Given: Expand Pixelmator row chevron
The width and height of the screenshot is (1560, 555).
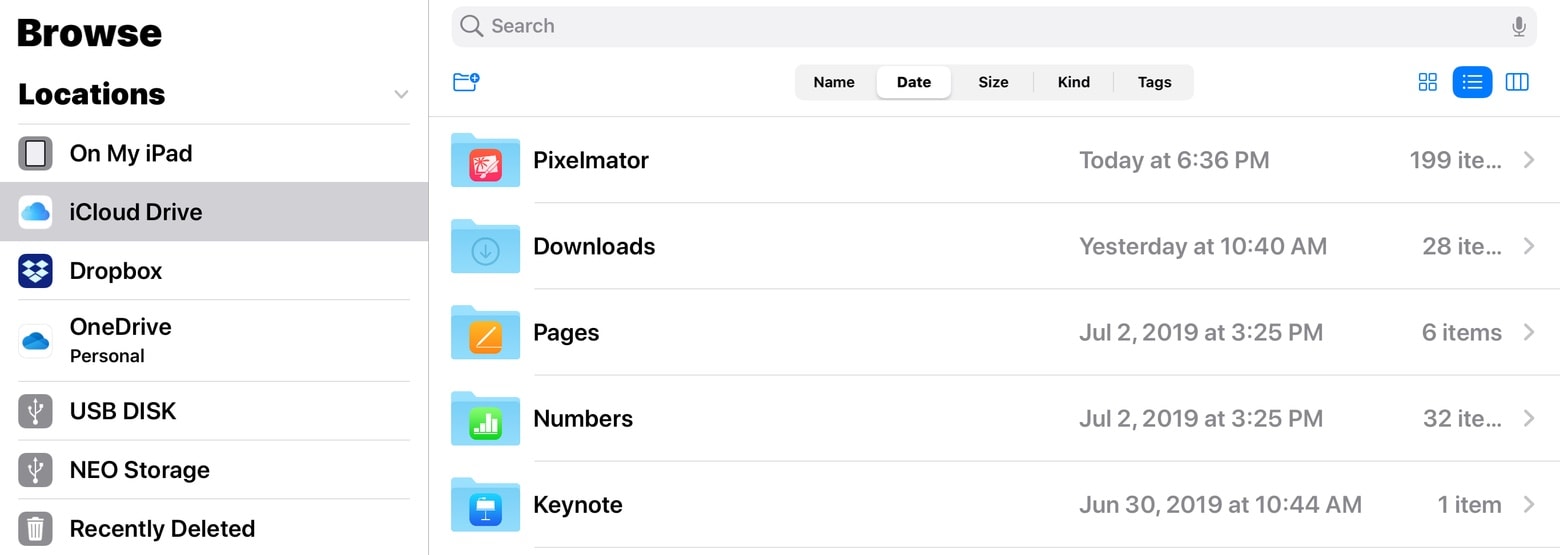Looking at the screenshot, I should click(x=1528, y=160).
